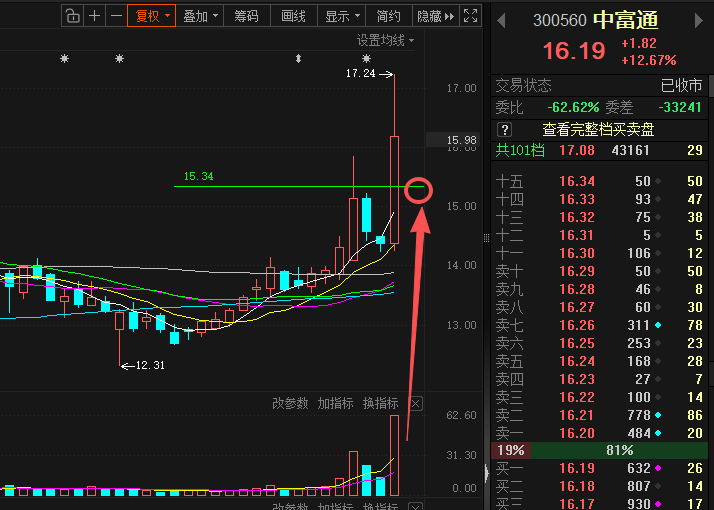Image resolution: width=714 pixels, height=510 pixels.
Task: Click the cyan diamond beside 卖七 volume 311
Action: pos(658,325)
